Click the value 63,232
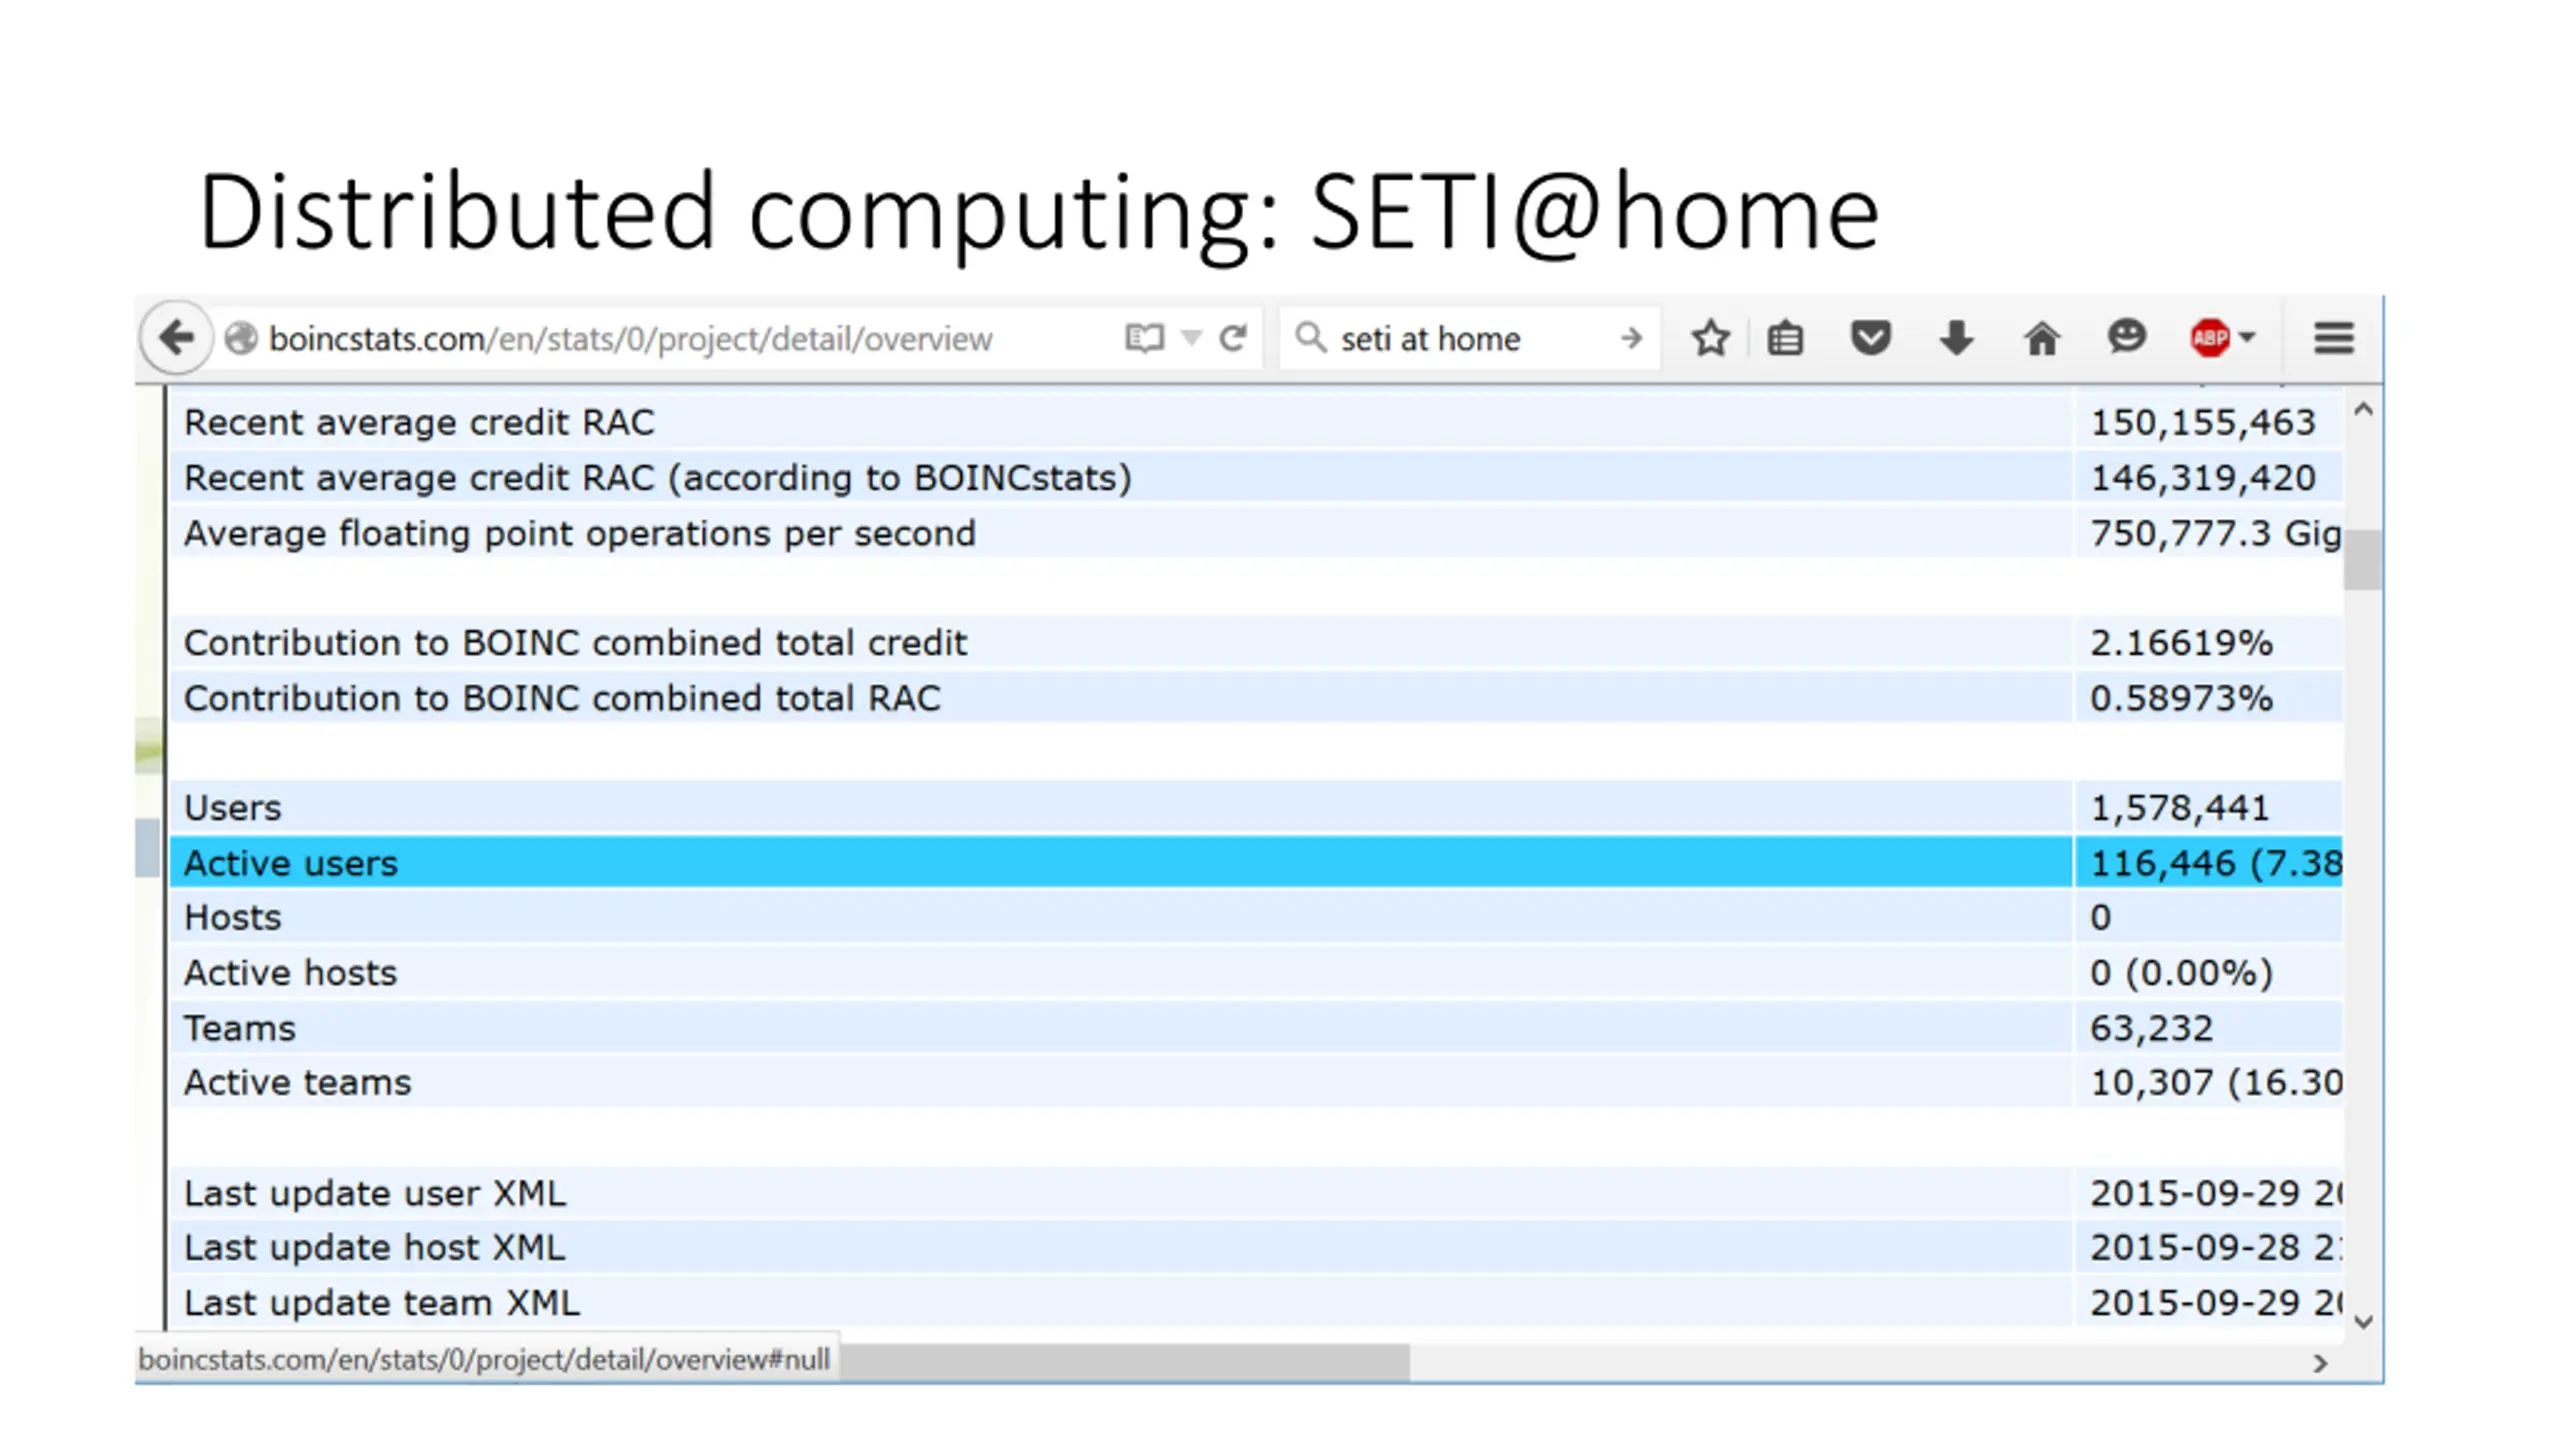Viewport: 2560px width, 1440px height. pos(2151,1028)
